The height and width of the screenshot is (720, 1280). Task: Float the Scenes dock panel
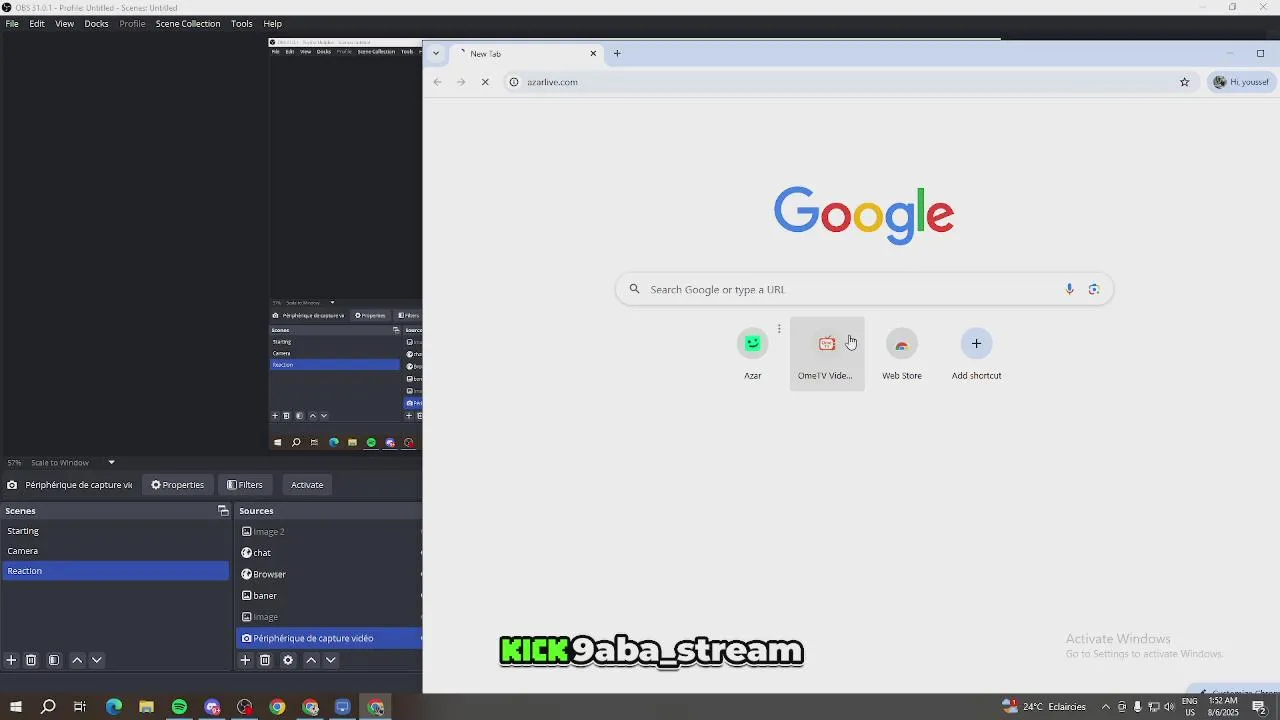point(223,511)
